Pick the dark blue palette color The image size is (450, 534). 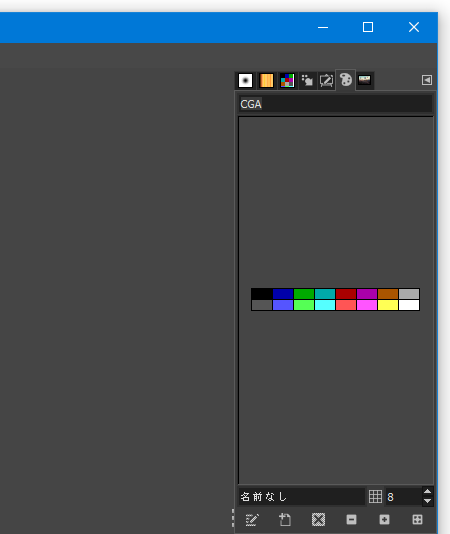point(283,294)
